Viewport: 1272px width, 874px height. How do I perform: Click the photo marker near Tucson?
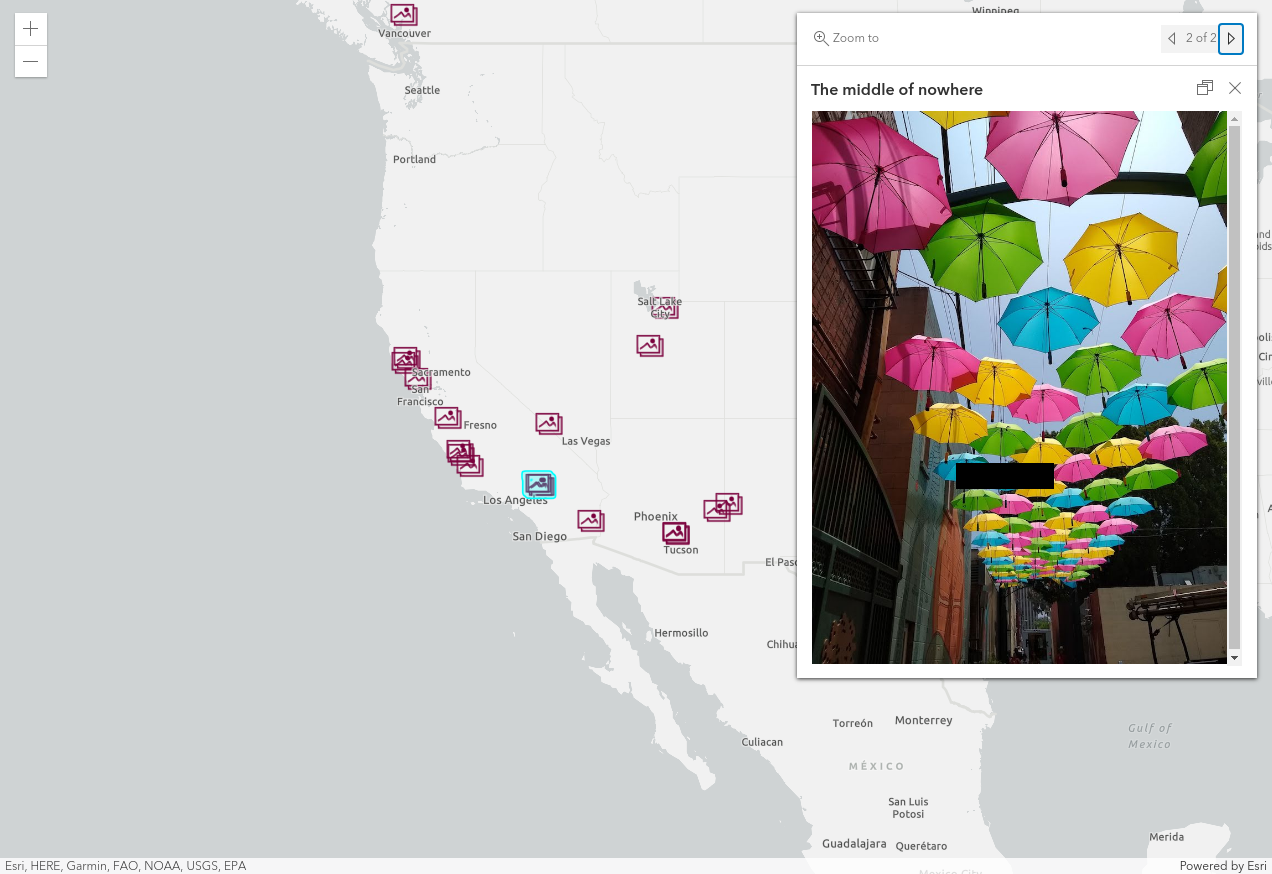pyautogui.click(x=676, y=533)
